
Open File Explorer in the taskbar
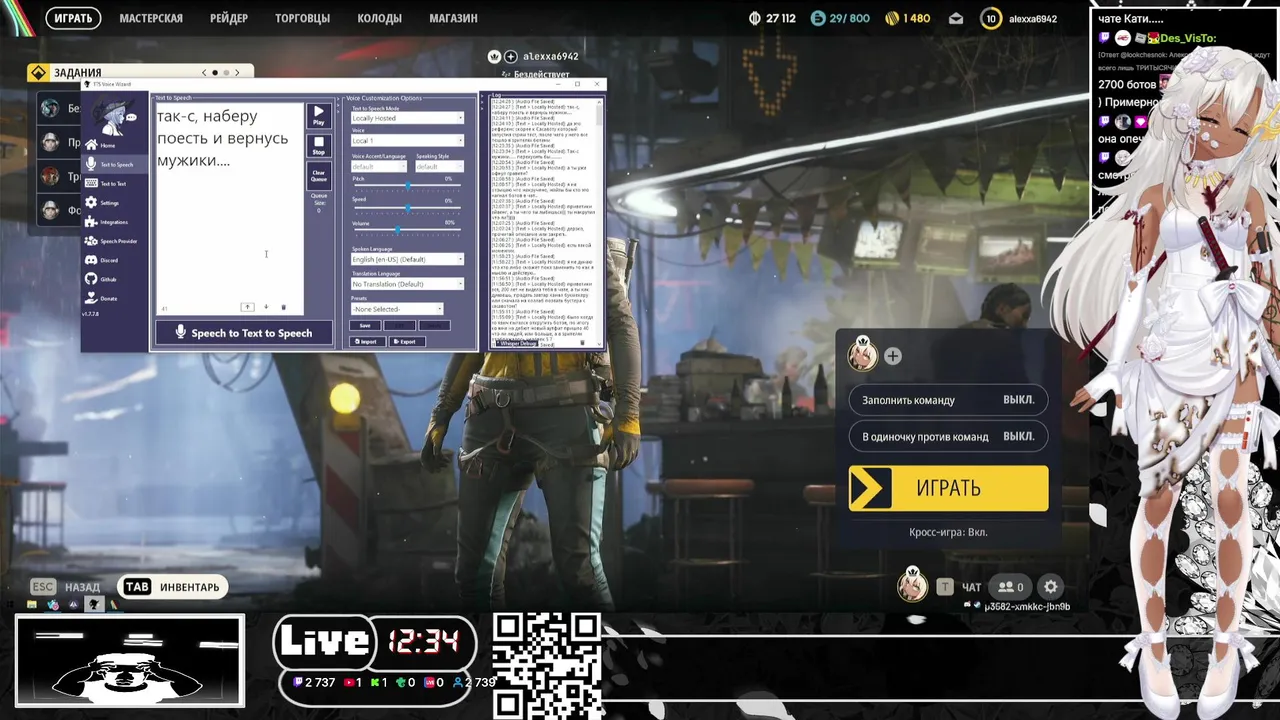[32, 604]
